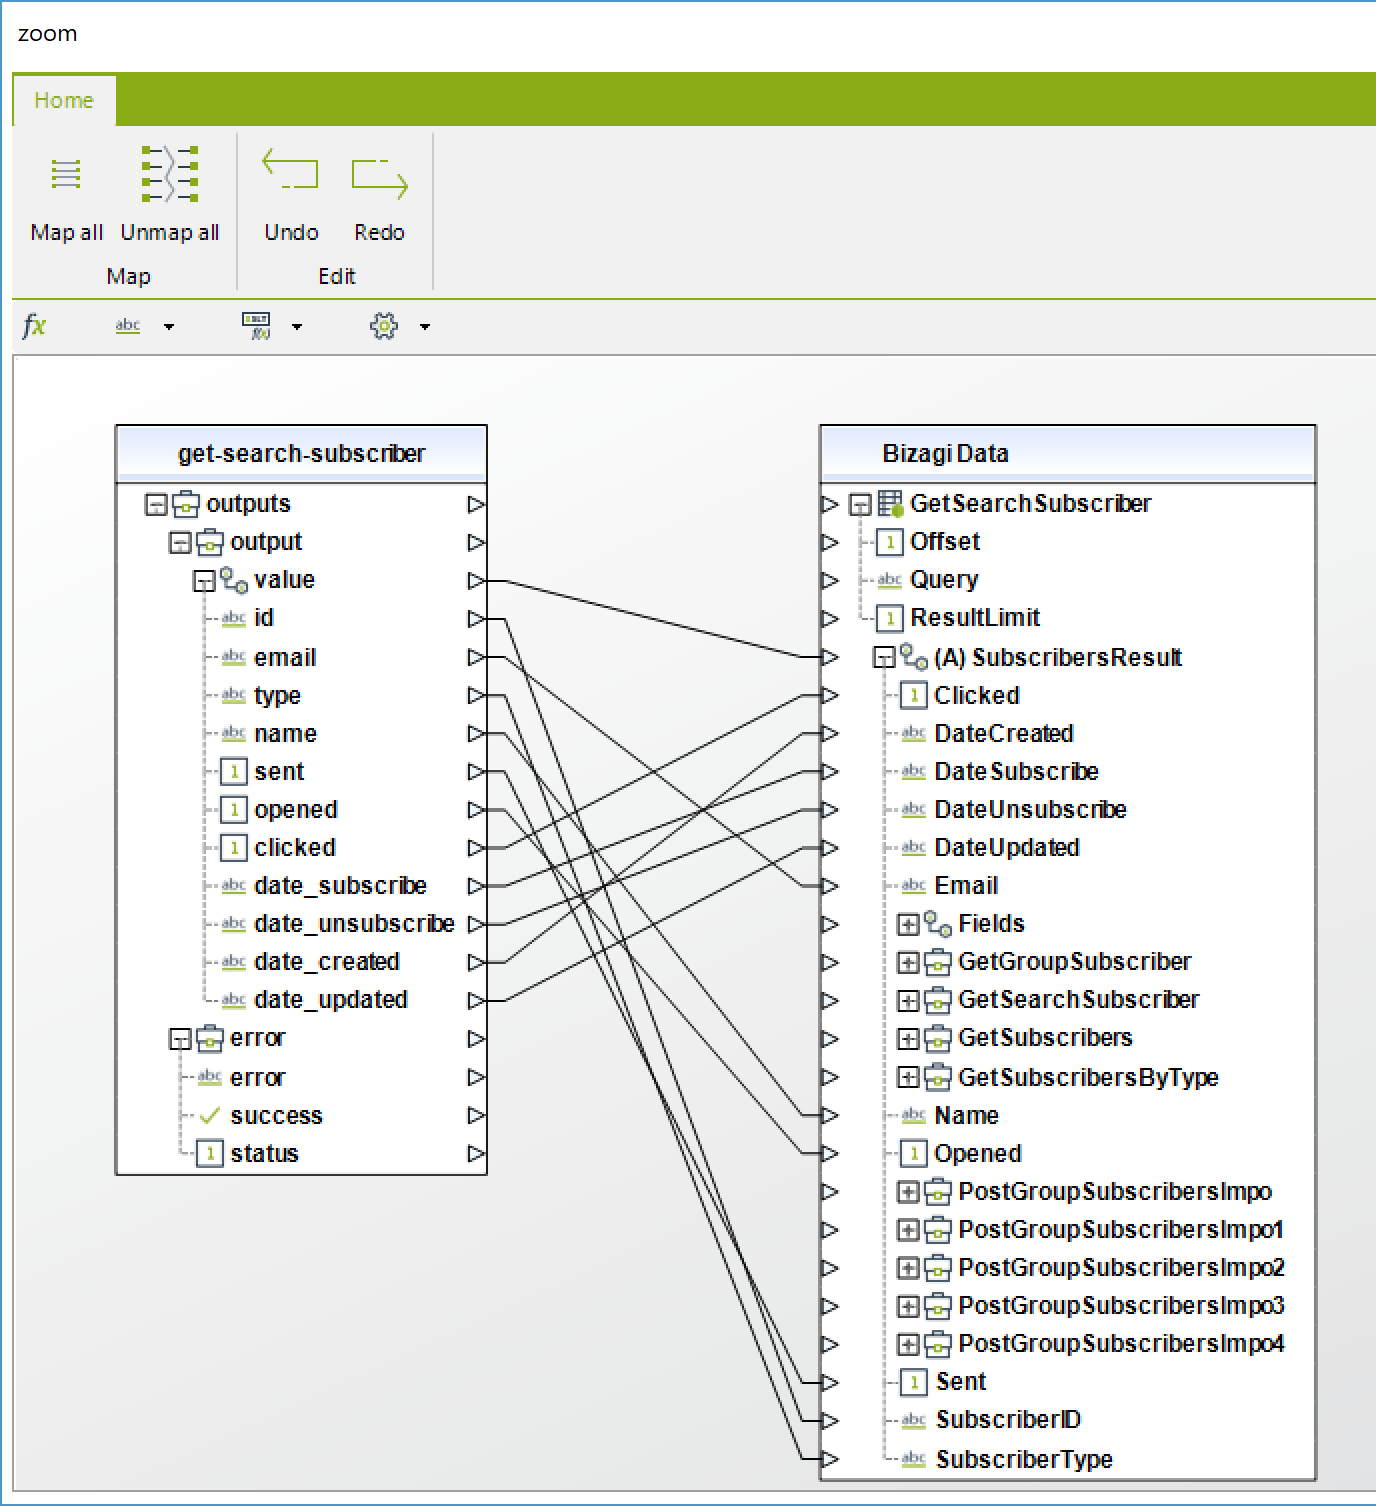The width and height of the screenshot is (1376, 1506).
Task: Select the success boolean field
Action: pyautogui.click(x=276, y=1115)
